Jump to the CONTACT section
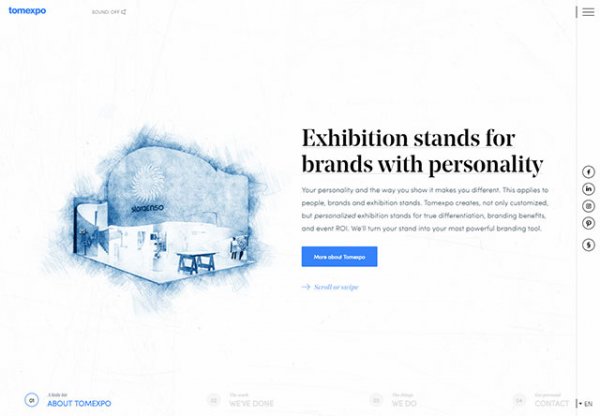 552,401
